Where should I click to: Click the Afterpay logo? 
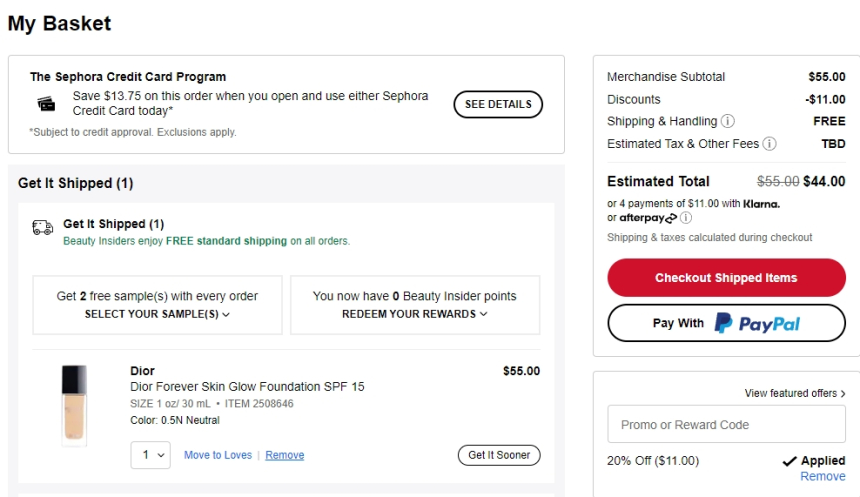click(648, 218)
